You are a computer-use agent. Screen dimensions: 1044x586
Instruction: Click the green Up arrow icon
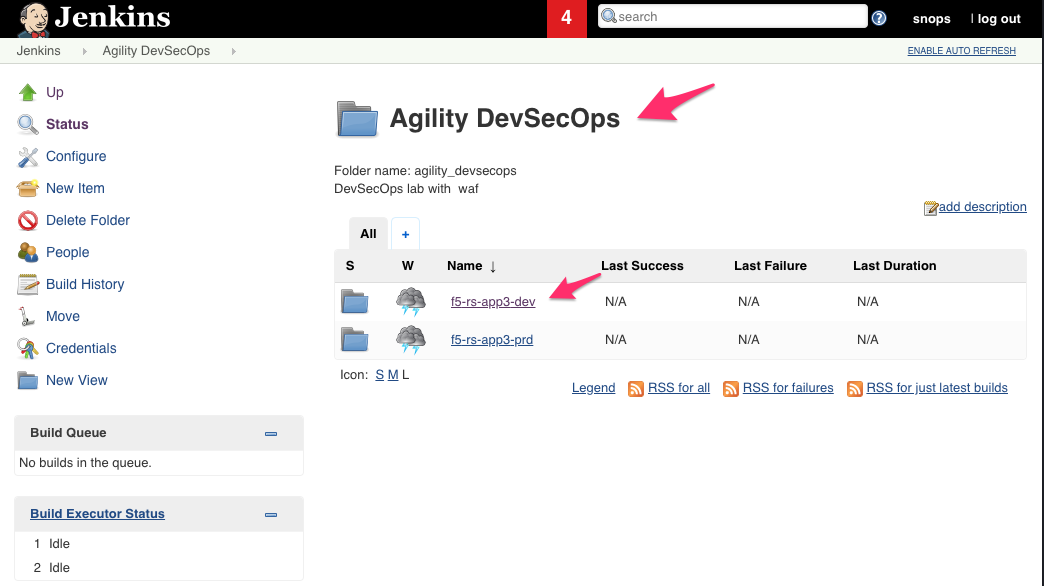[x=27, y=93]
